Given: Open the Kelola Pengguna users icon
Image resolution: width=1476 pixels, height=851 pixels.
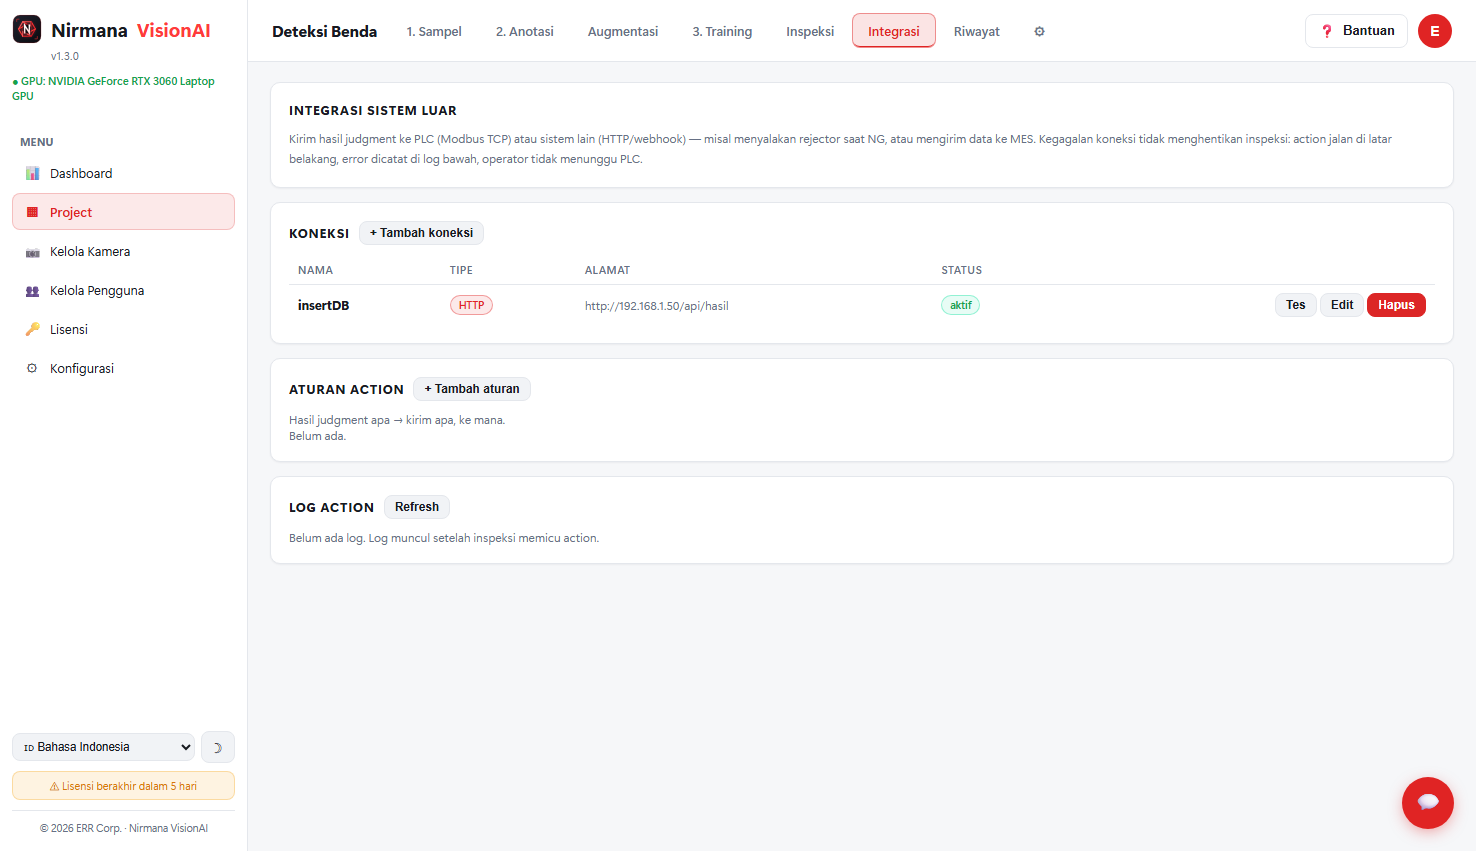Looking at the screenshot, I should tap(32, 291).
